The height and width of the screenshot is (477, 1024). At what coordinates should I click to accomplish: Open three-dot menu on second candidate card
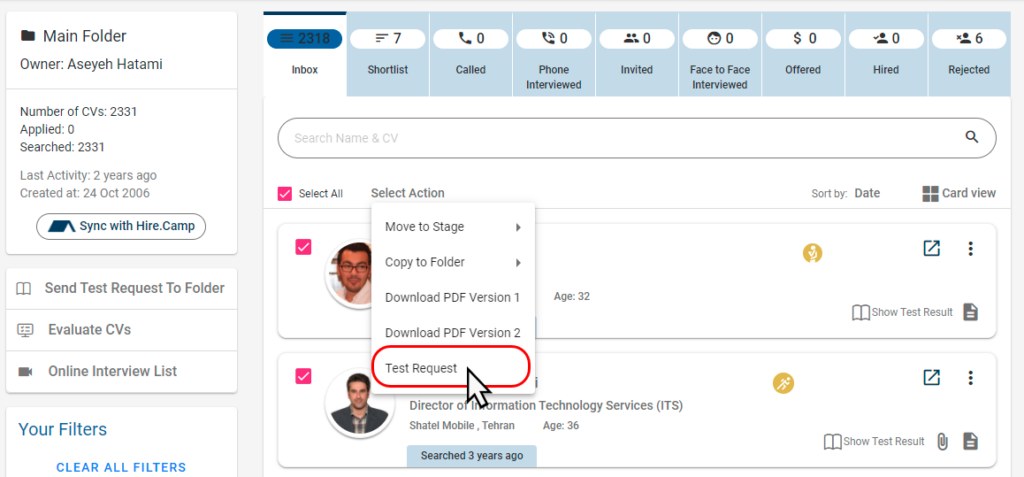pos(970,377)
